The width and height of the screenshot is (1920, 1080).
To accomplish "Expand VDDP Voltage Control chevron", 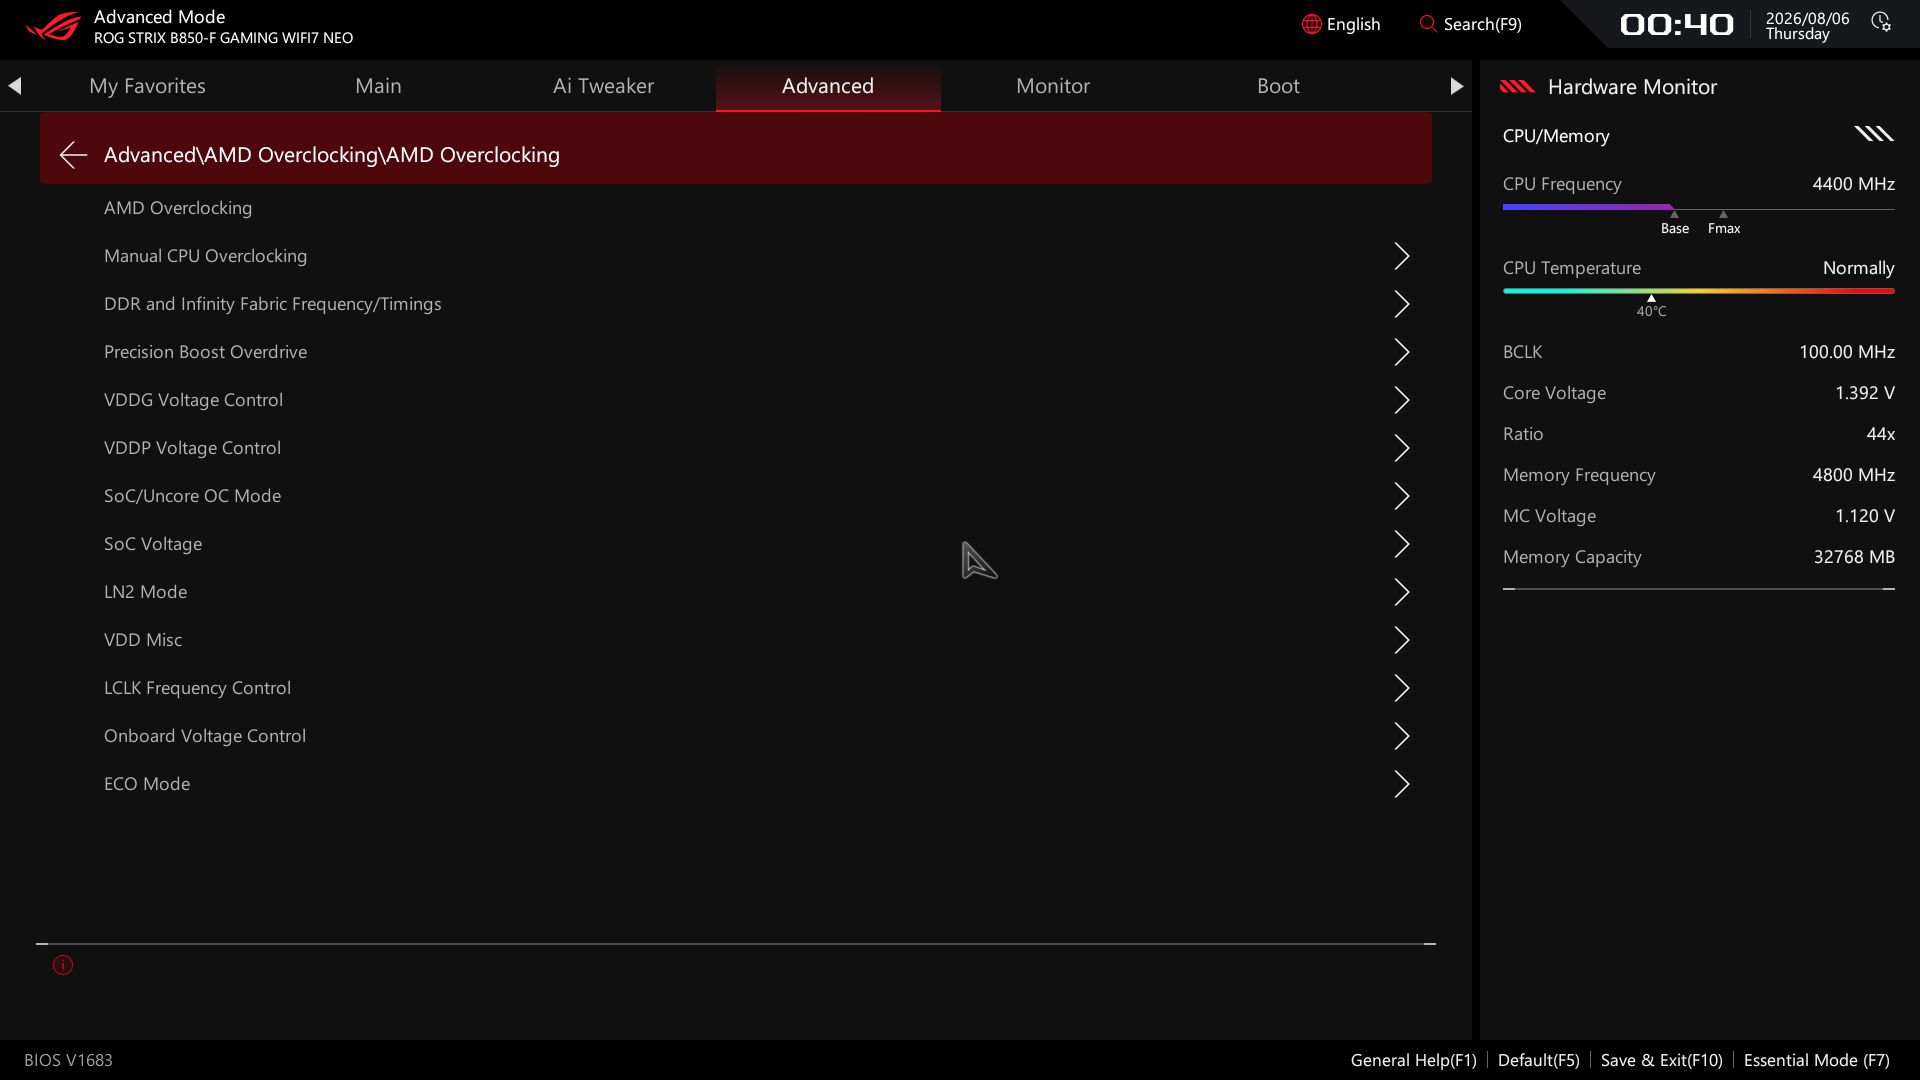I will 1402,448.
